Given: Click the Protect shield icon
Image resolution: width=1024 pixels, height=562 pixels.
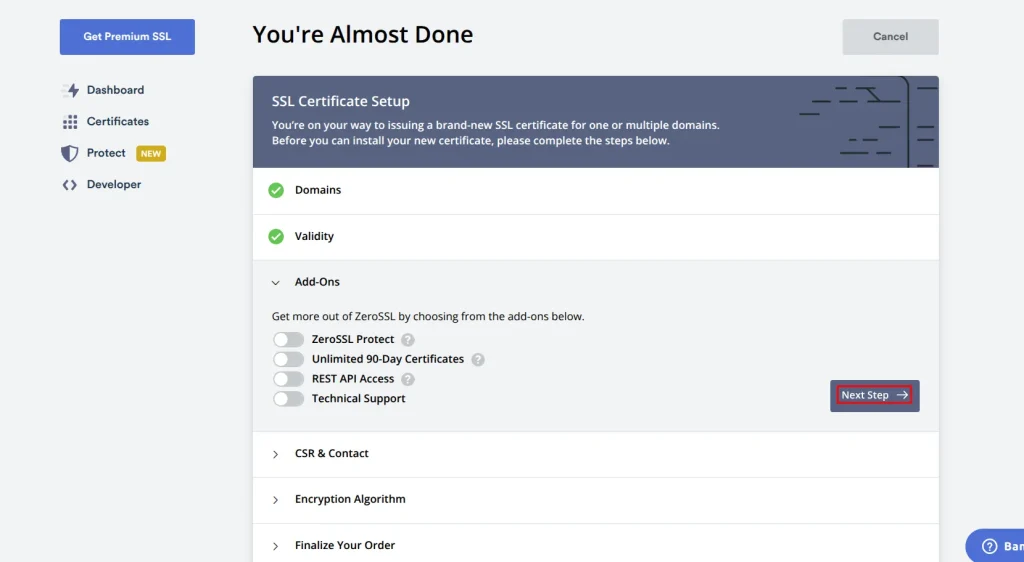Looking at the screenshot, I should 69,153.
